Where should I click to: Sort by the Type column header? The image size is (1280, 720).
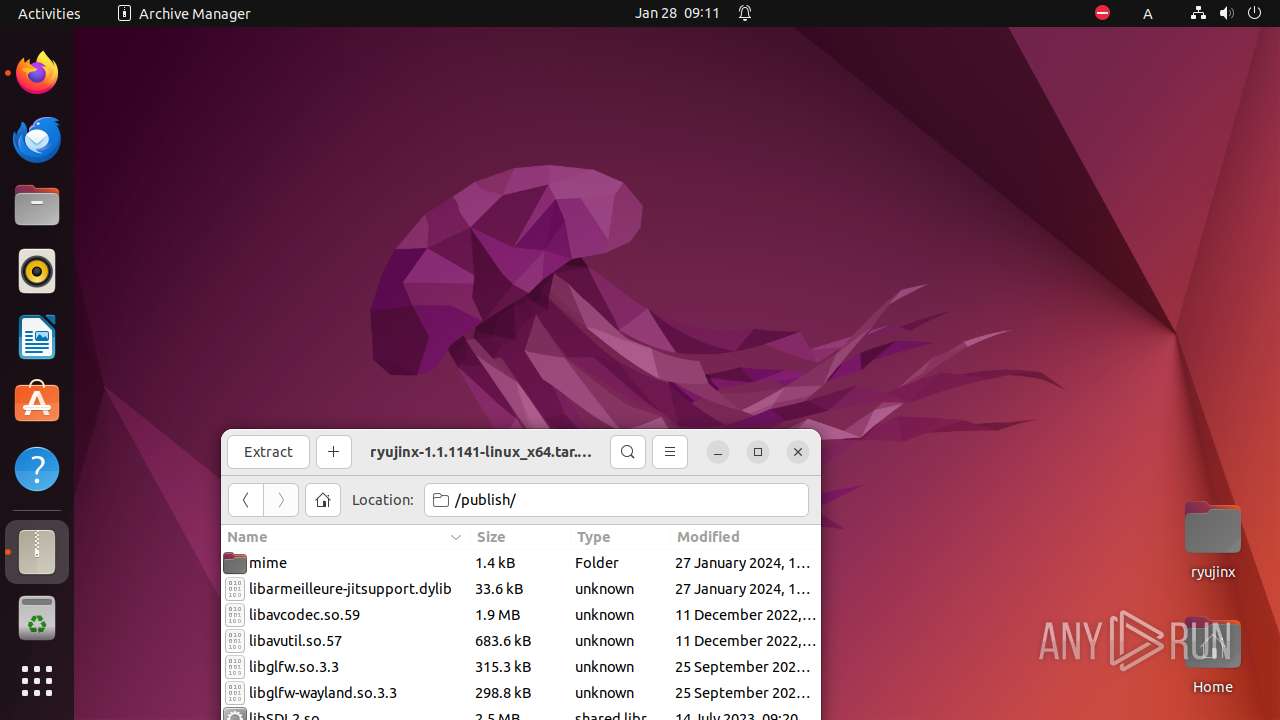click(620, 537)
